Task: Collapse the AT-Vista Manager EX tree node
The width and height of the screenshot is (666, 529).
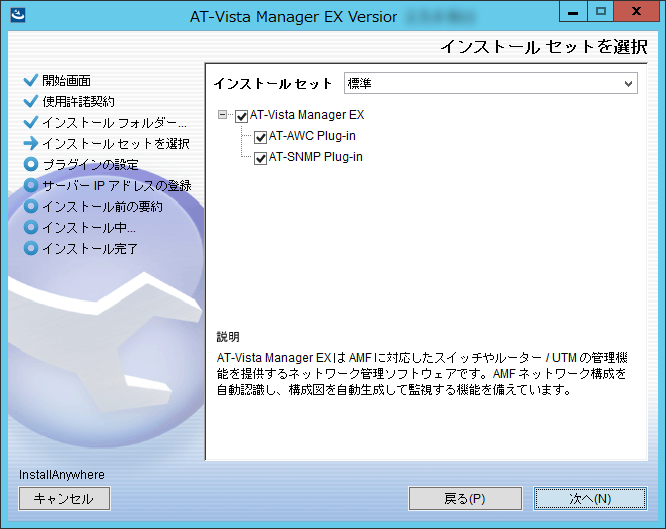Action: click(223, 116)
